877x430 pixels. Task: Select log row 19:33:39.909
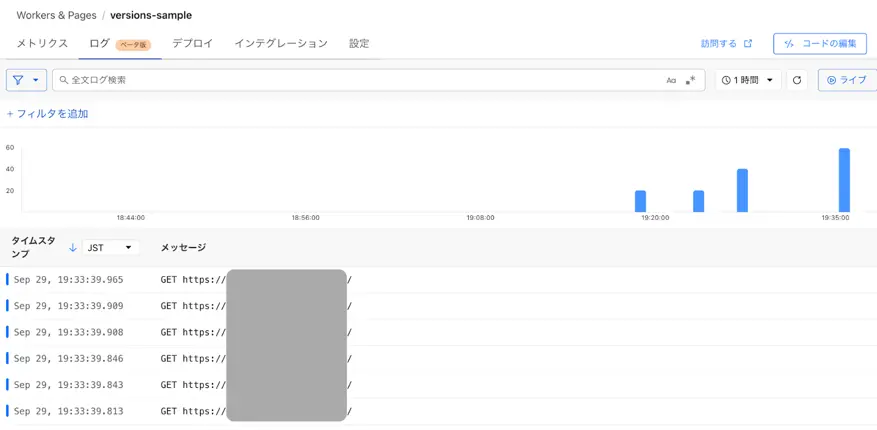[438, 306]
